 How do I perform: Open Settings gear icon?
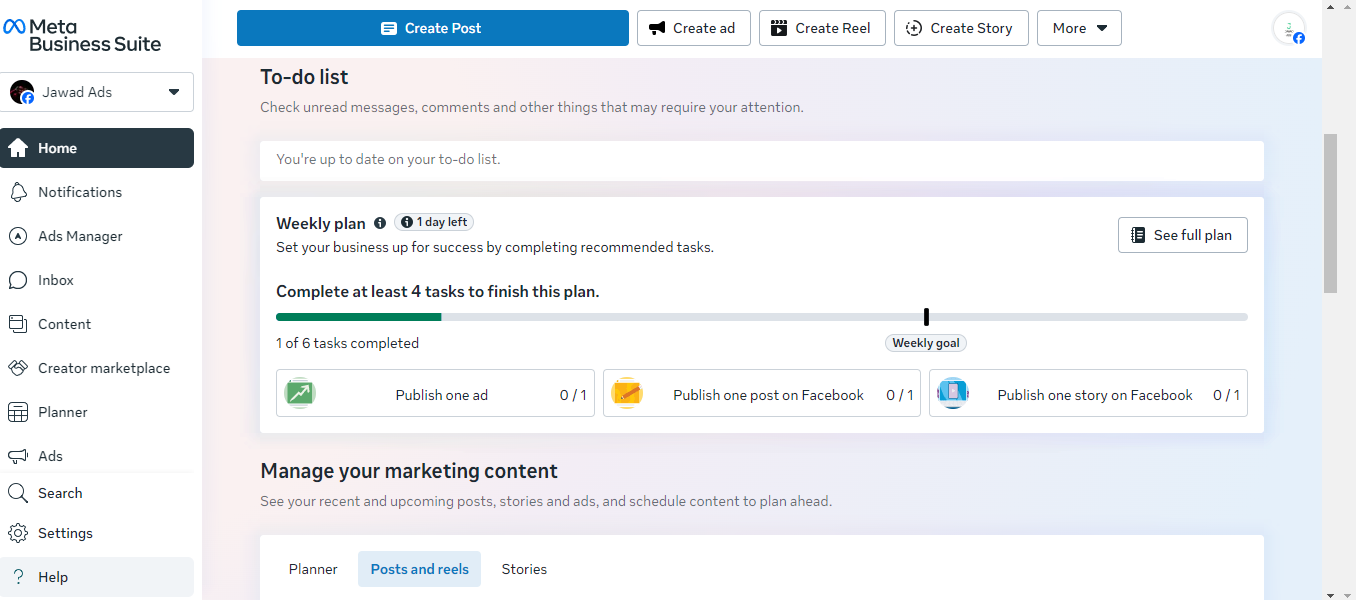[18, 533]
